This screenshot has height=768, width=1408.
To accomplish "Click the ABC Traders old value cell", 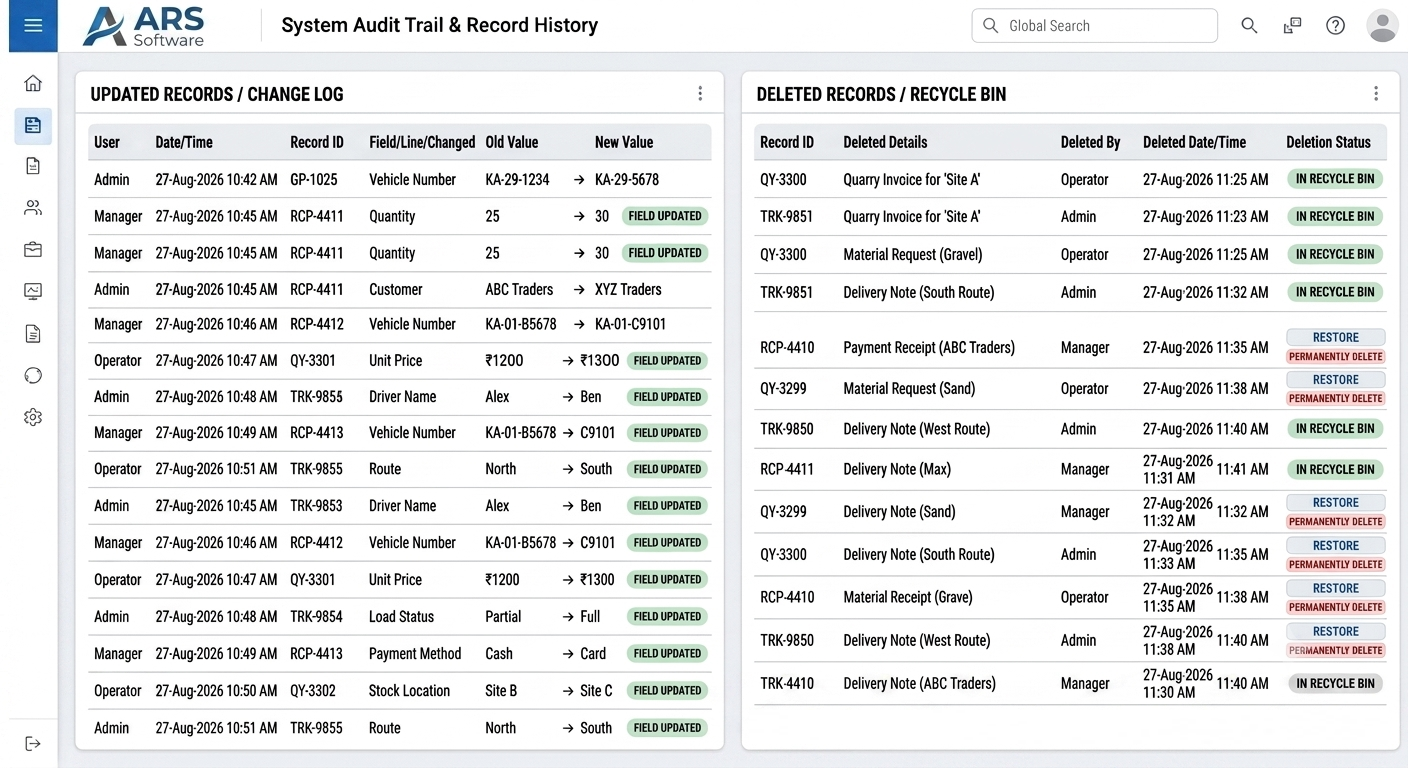I will (519, 290).
